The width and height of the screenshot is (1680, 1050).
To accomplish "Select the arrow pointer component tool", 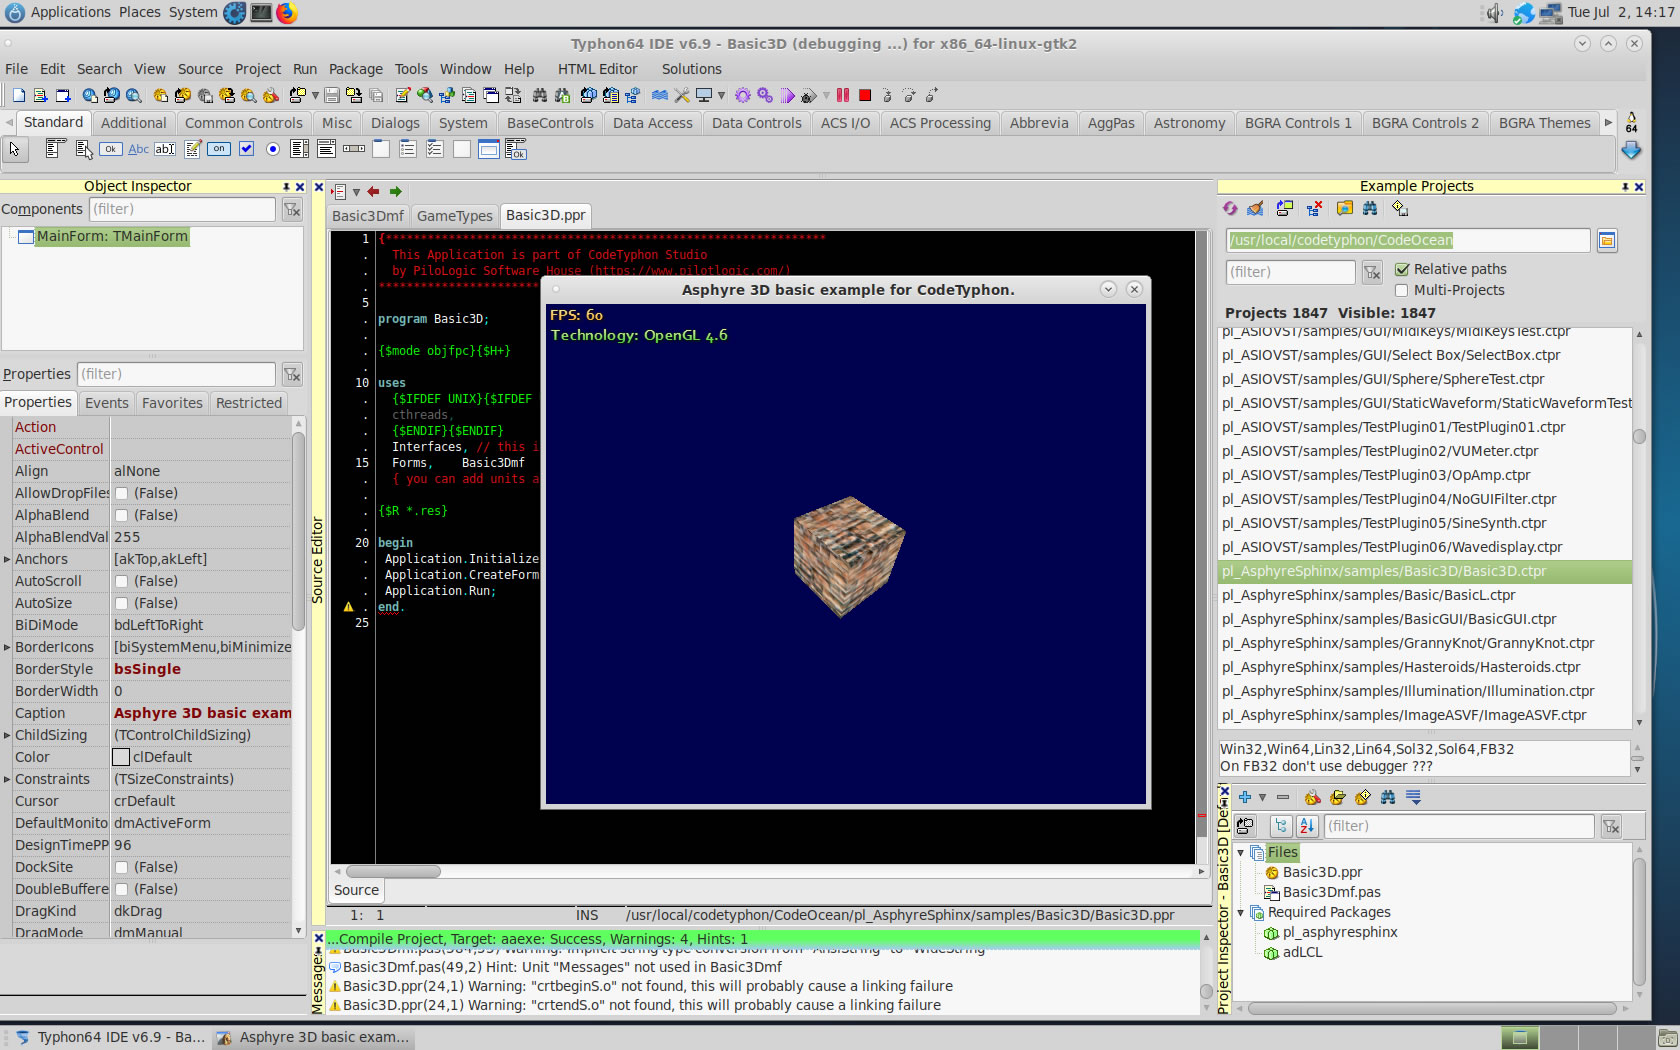I will pos(14,149).
